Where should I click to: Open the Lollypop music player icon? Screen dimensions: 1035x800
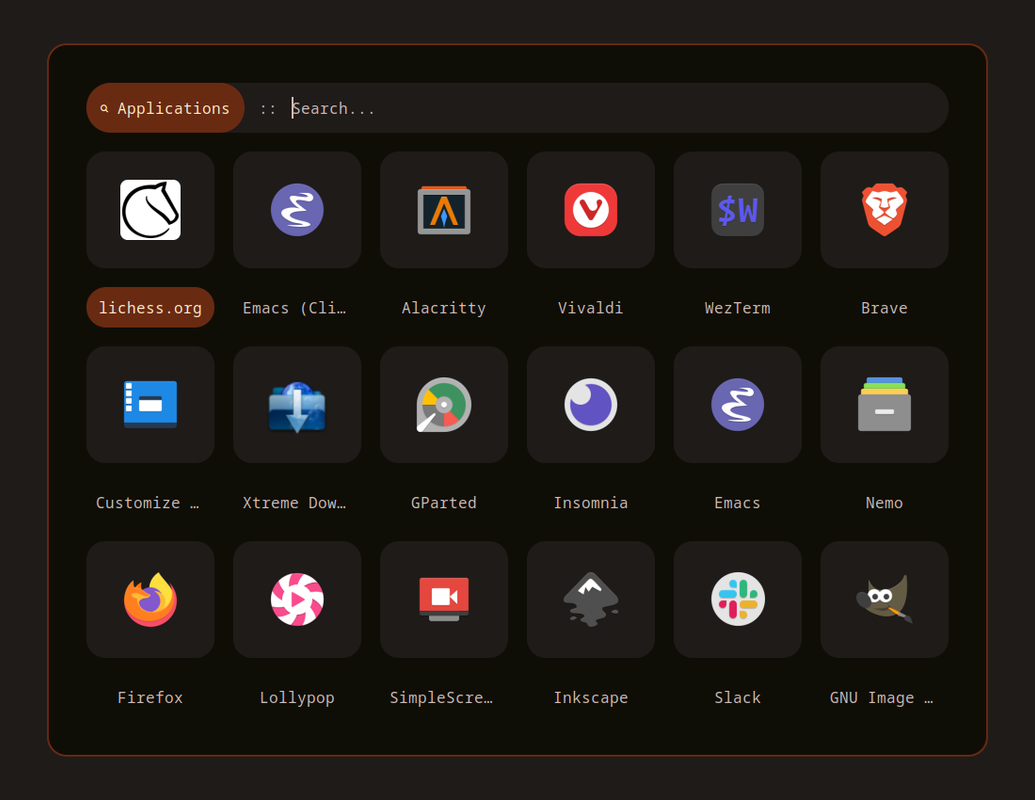point(297,599)
